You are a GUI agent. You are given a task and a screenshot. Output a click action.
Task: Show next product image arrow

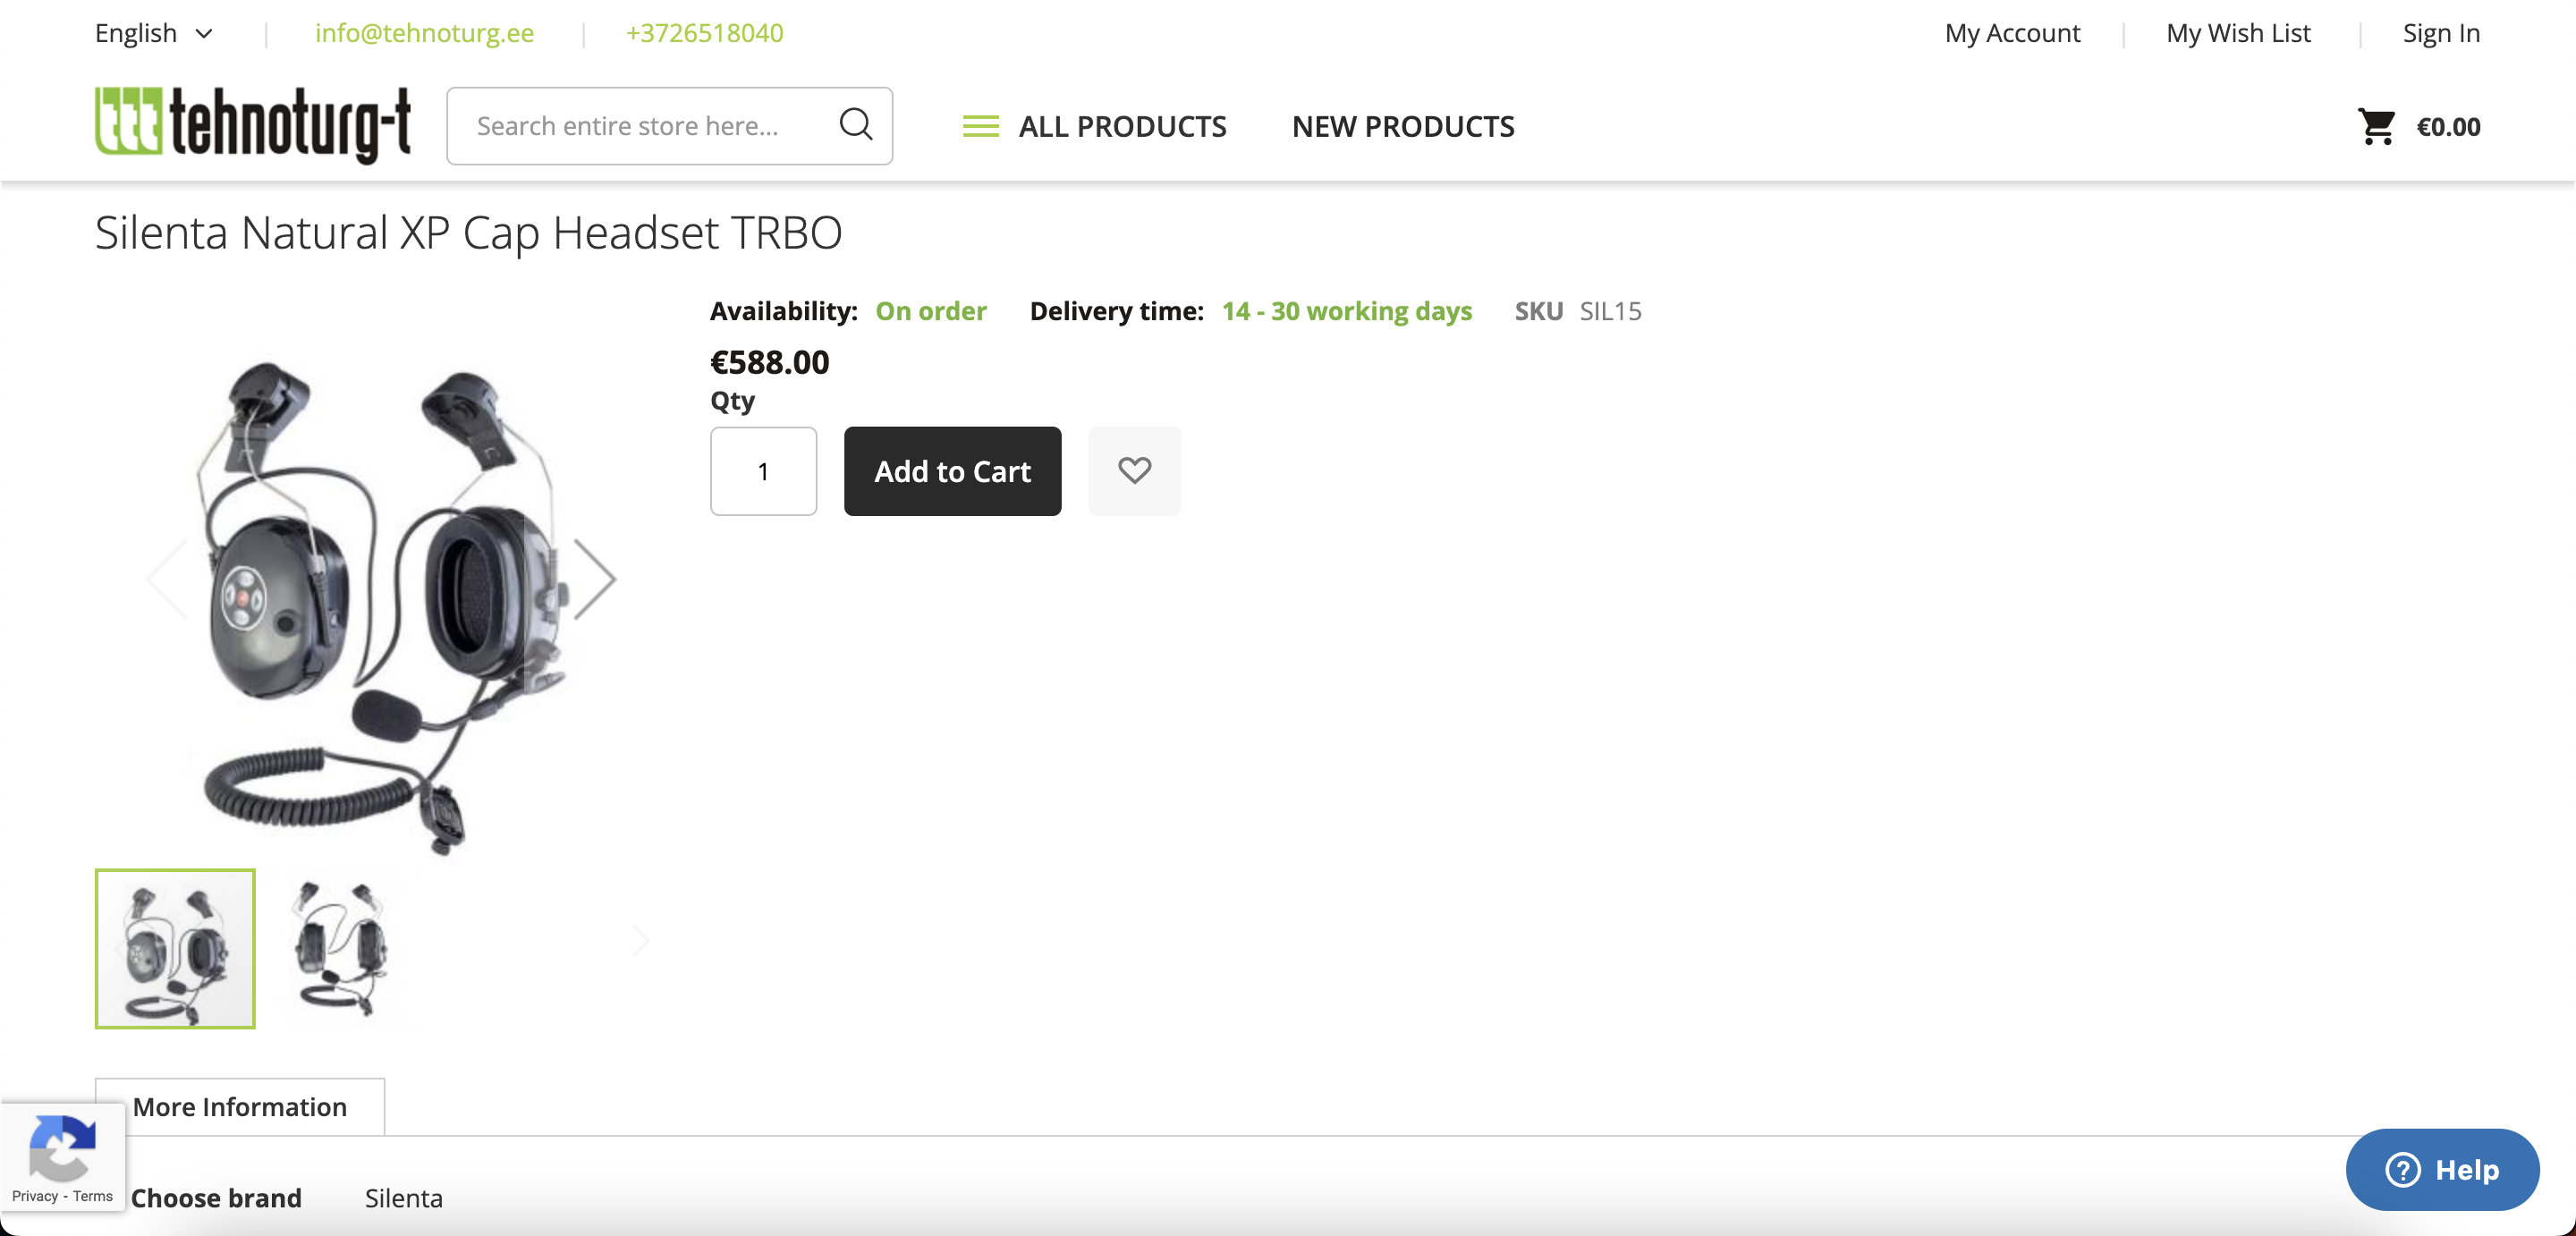click(x=596, y=578)
